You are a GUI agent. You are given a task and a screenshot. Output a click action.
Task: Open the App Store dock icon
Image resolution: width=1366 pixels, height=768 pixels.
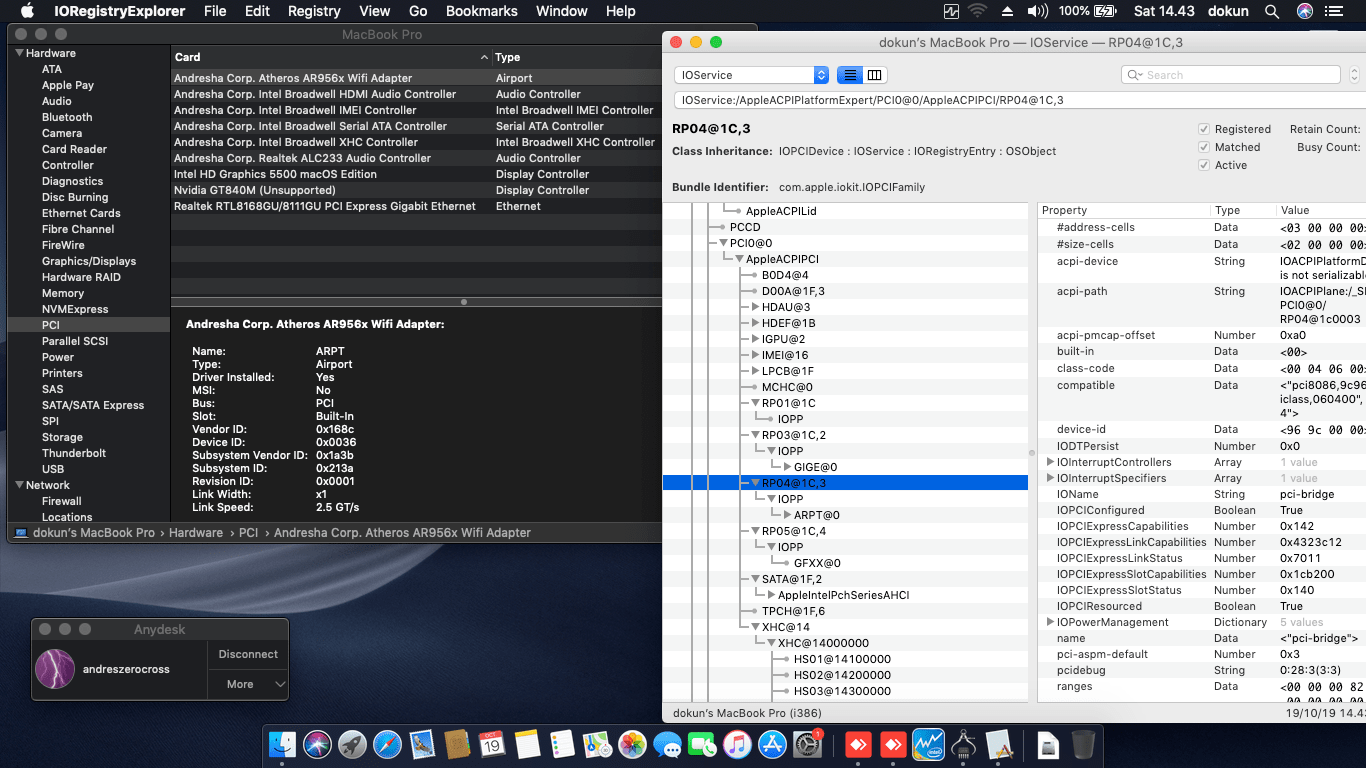[x=772, y=745]
